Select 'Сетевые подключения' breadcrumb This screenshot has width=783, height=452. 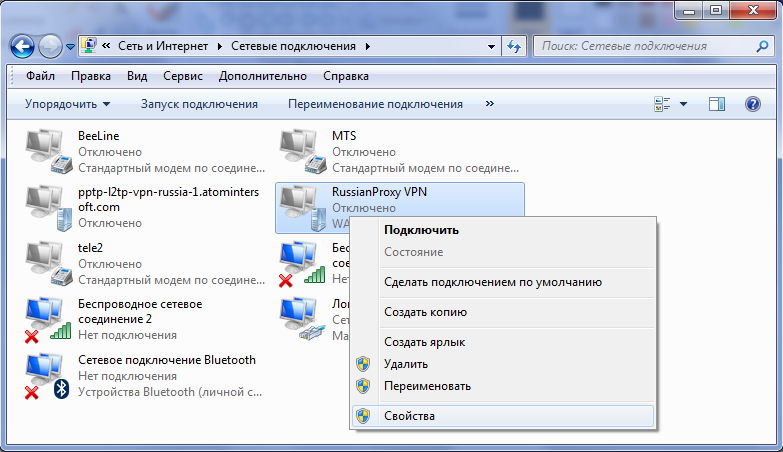point(293,46)
